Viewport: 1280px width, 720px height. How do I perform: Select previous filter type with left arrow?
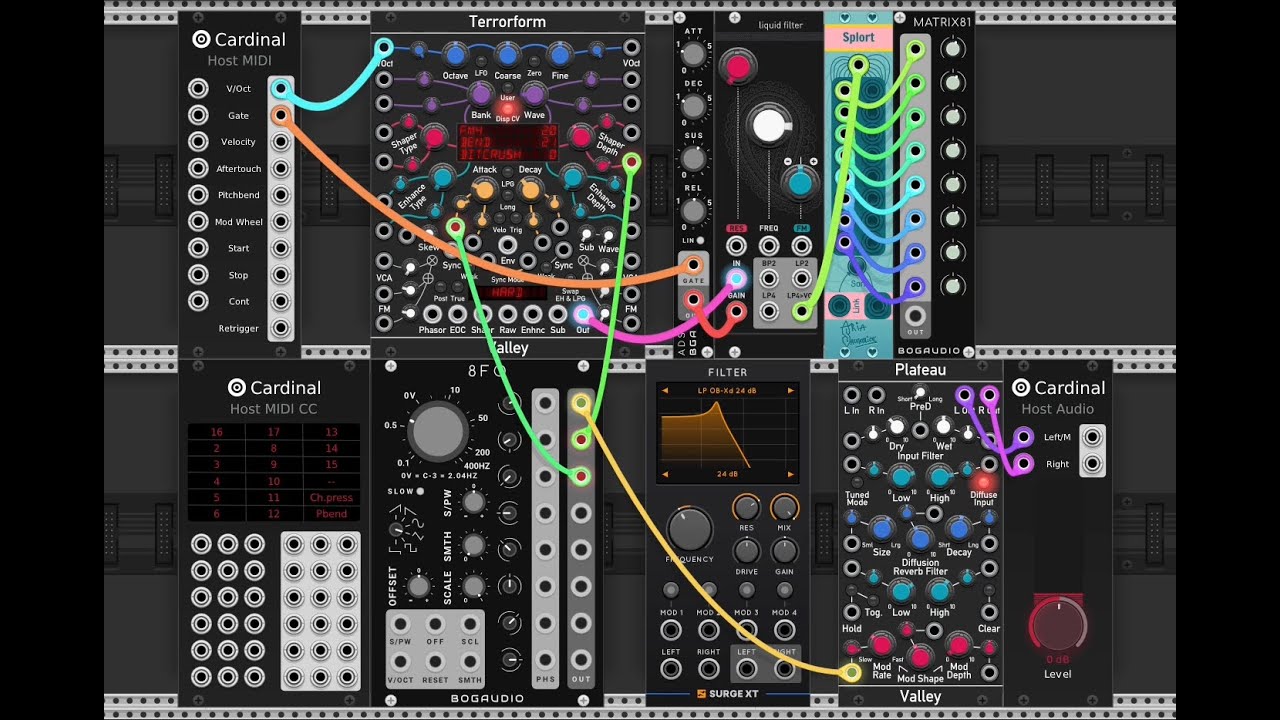(663, 390)
